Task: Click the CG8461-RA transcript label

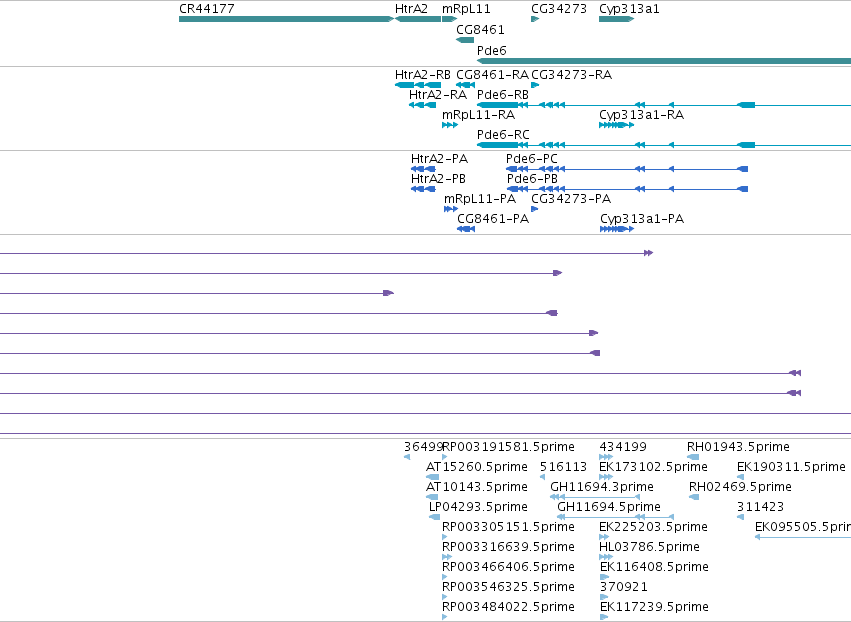Action: pyautogui.click(x=492, y=75)
